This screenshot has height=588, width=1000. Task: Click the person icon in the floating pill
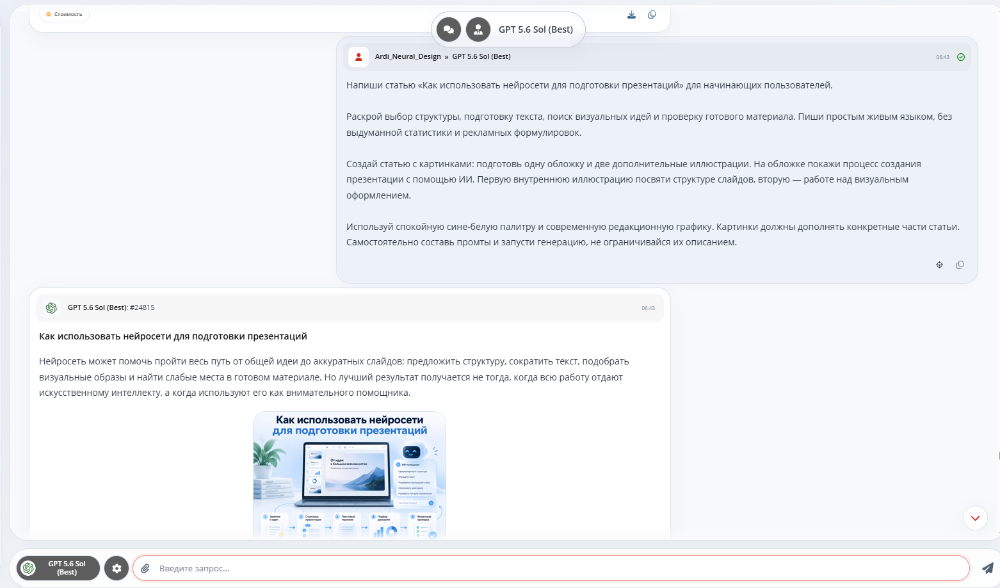click(478, 29)
